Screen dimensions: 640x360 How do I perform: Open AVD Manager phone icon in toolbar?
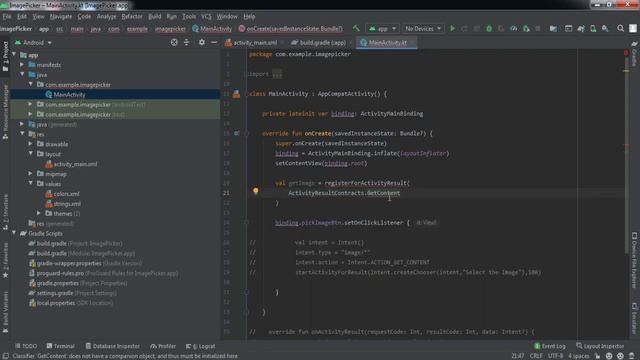593,29
